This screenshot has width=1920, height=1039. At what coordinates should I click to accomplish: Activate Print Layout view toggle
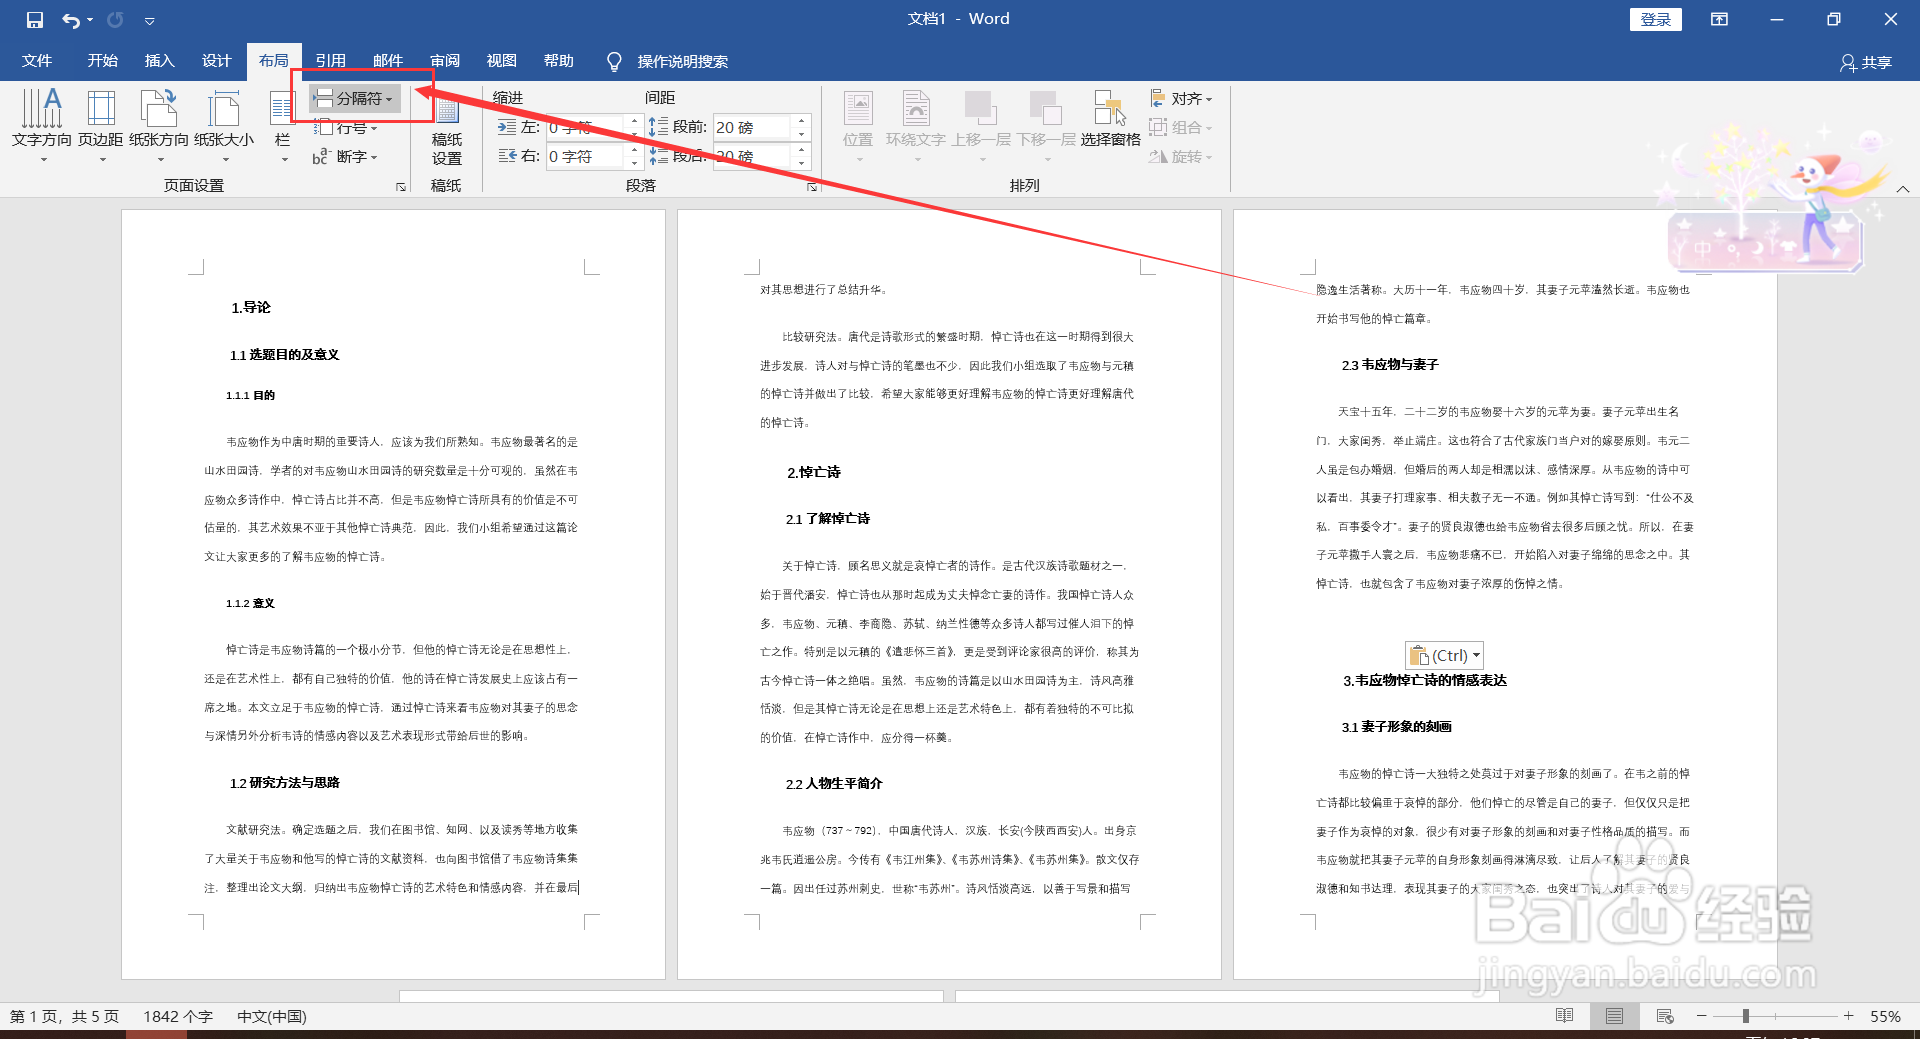1614,1016
